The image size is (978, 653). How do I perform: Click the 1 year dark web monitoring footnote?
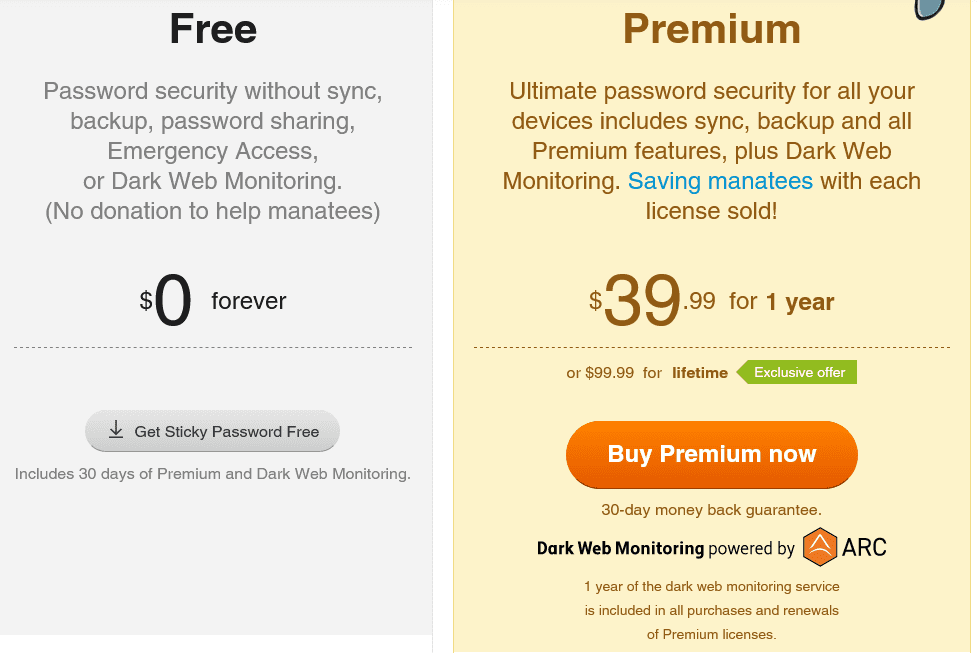coord(712,610)
